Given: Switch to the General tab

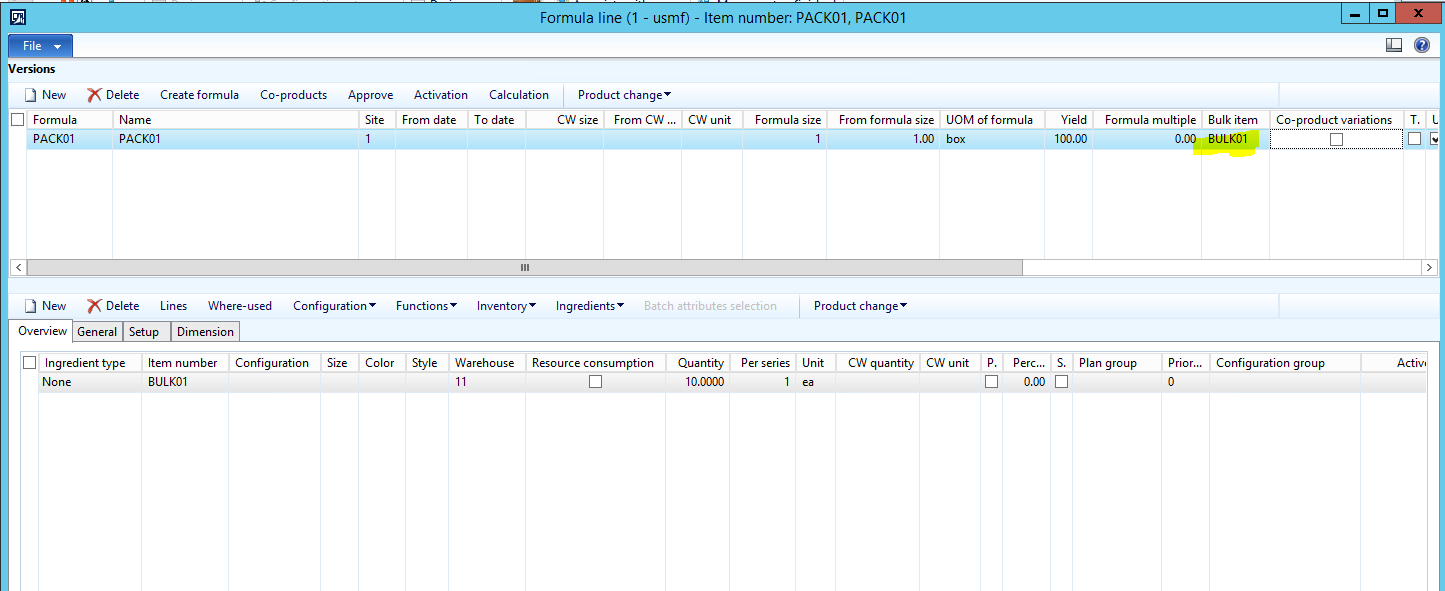Looking at the screenshot, I should (97, 332).
